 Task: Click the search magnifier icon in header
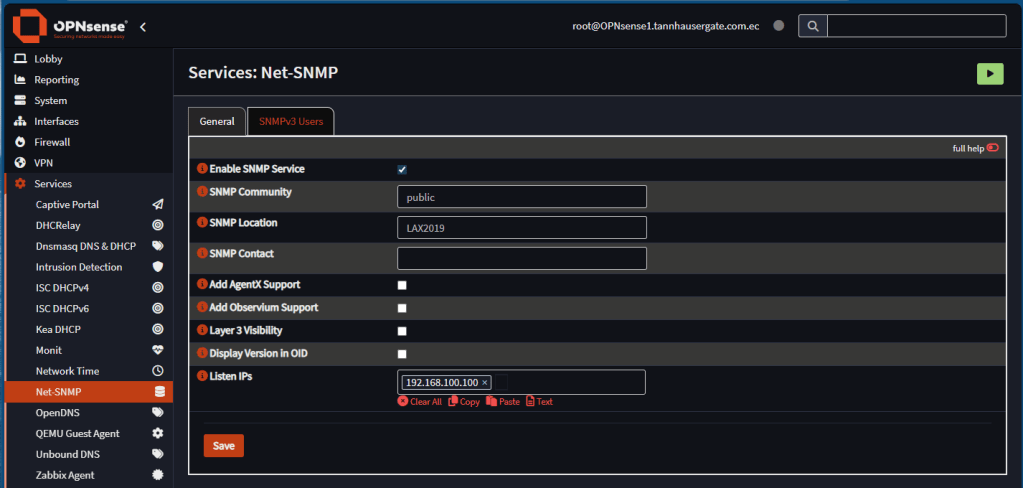[x=812, y=26]
